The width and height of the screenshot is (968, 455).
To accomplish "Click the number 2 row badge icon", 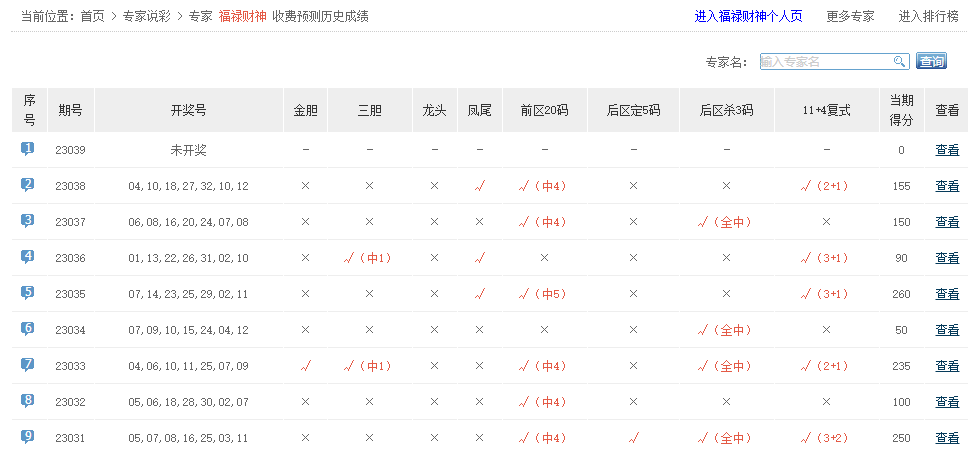I will point(28,185).
